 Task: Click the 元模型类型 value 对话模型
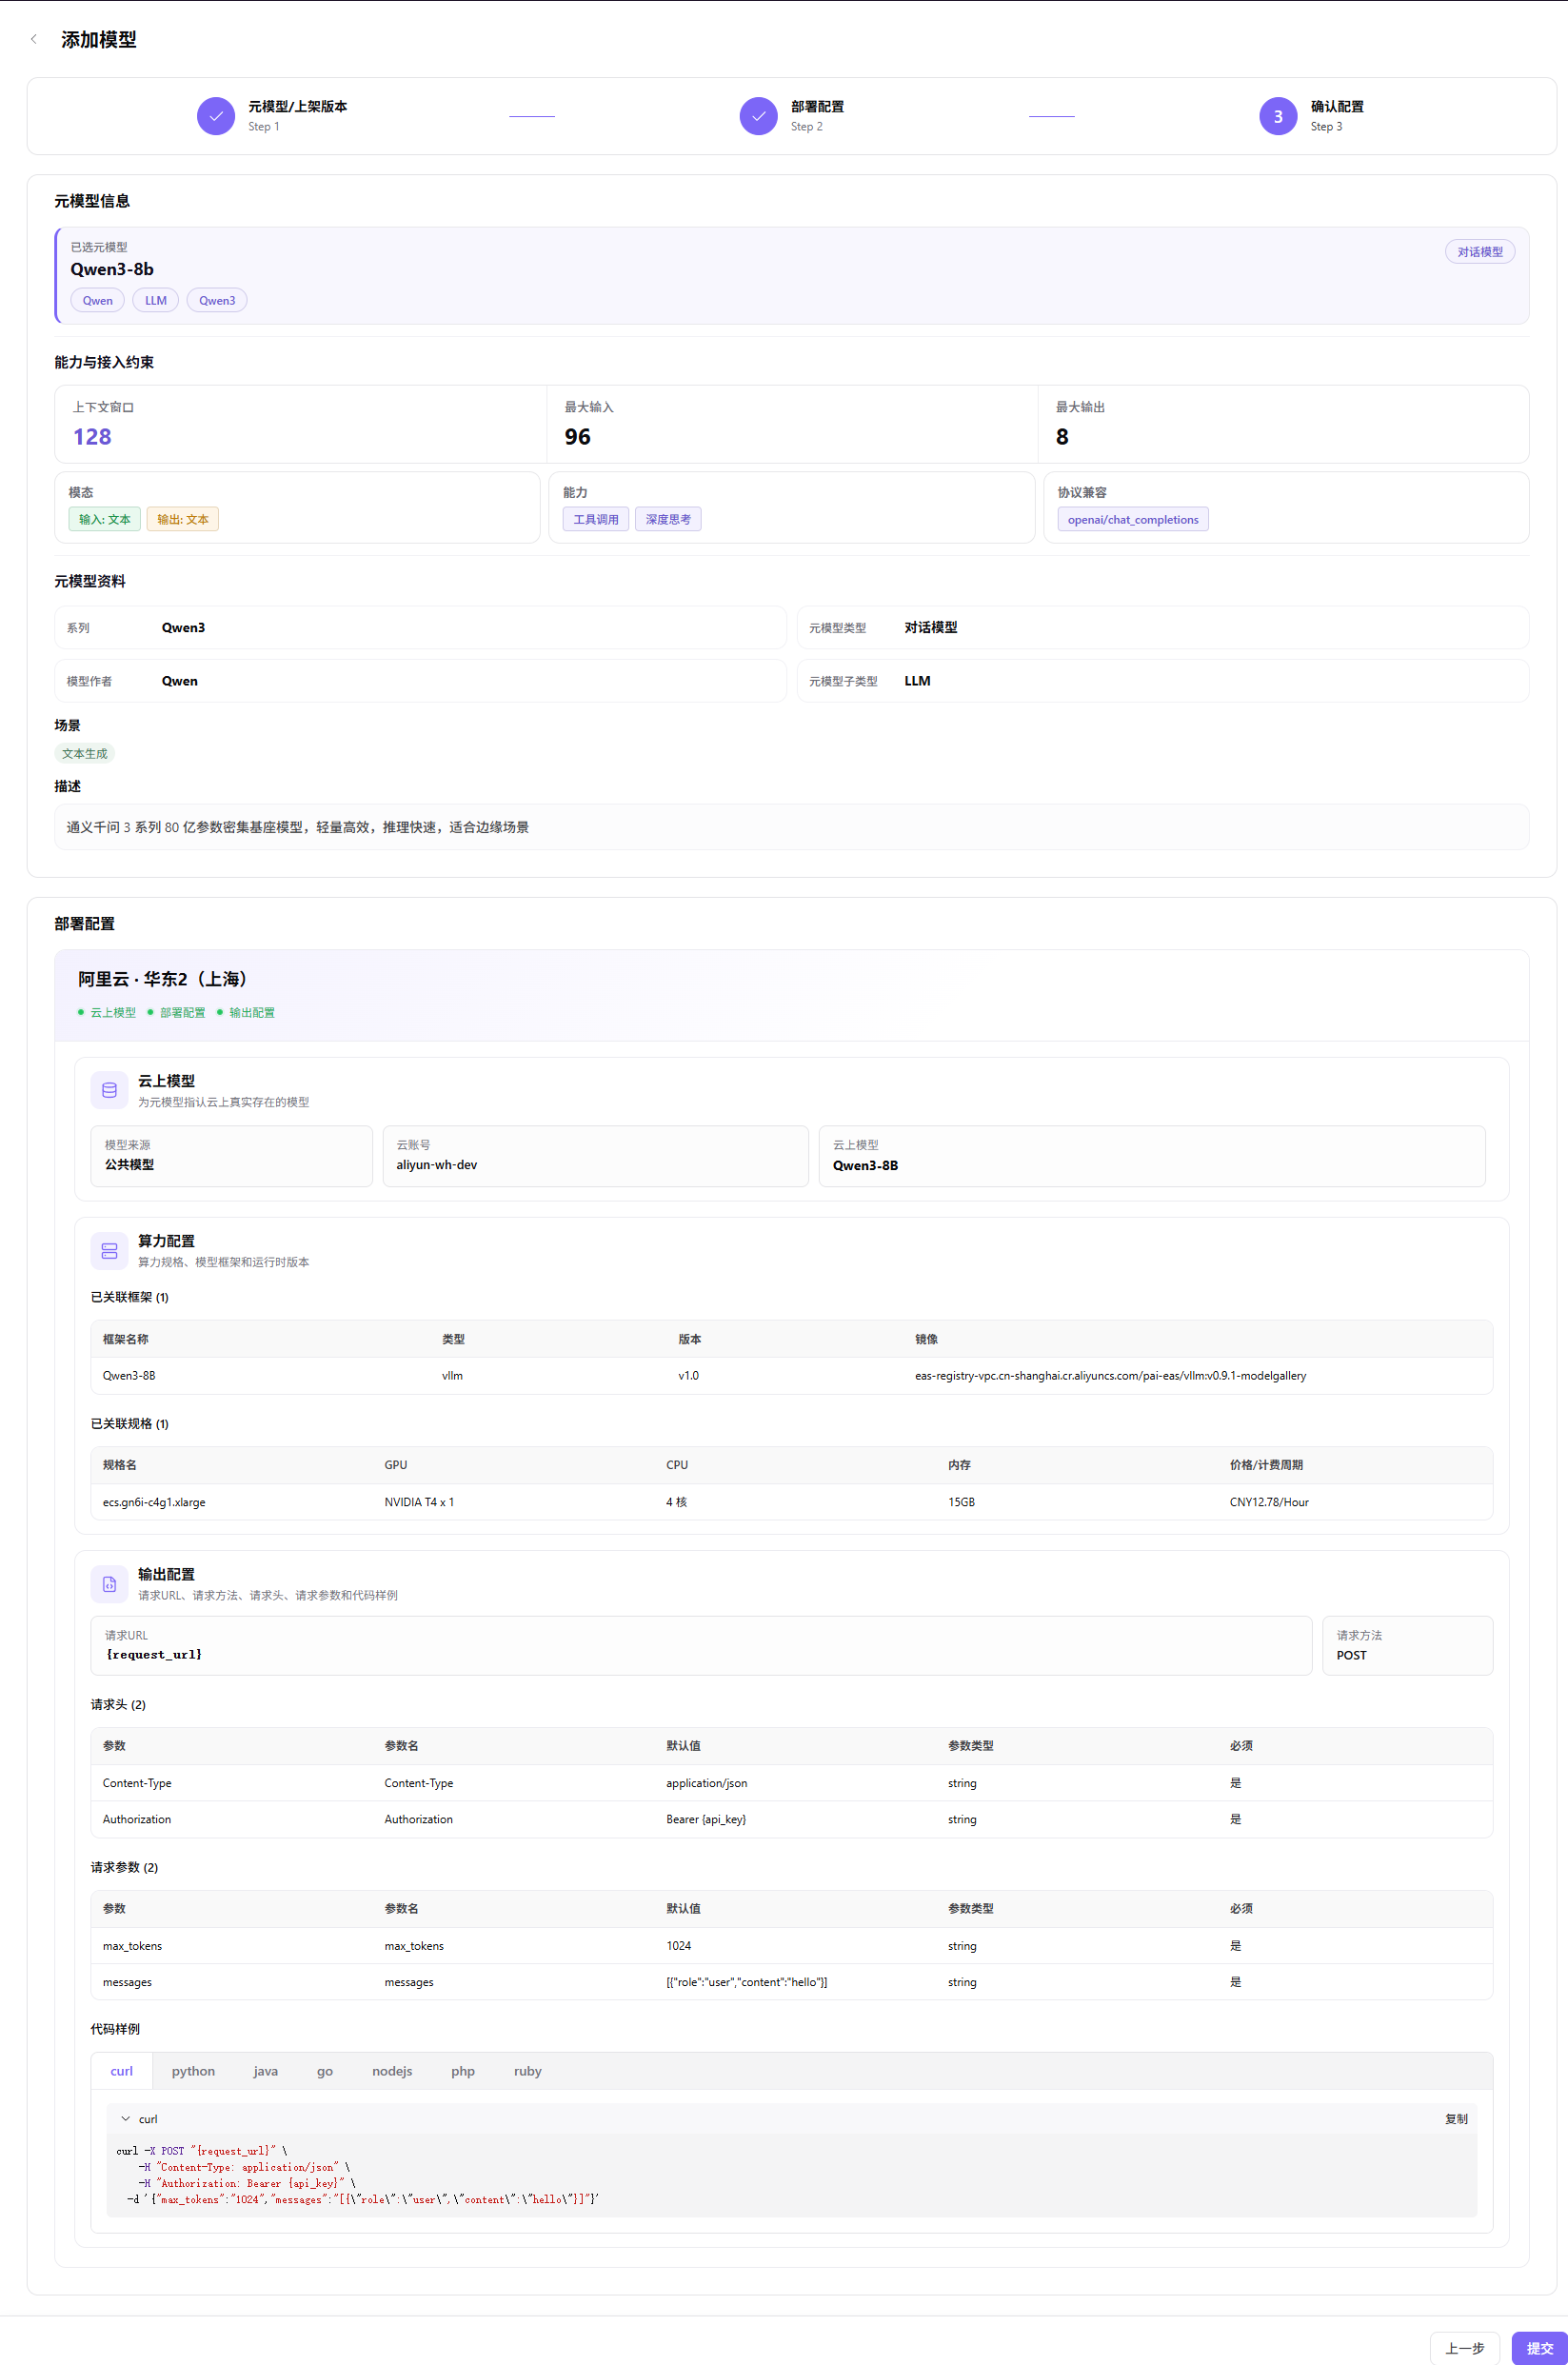pyautogui.click(x=931, y=628)
